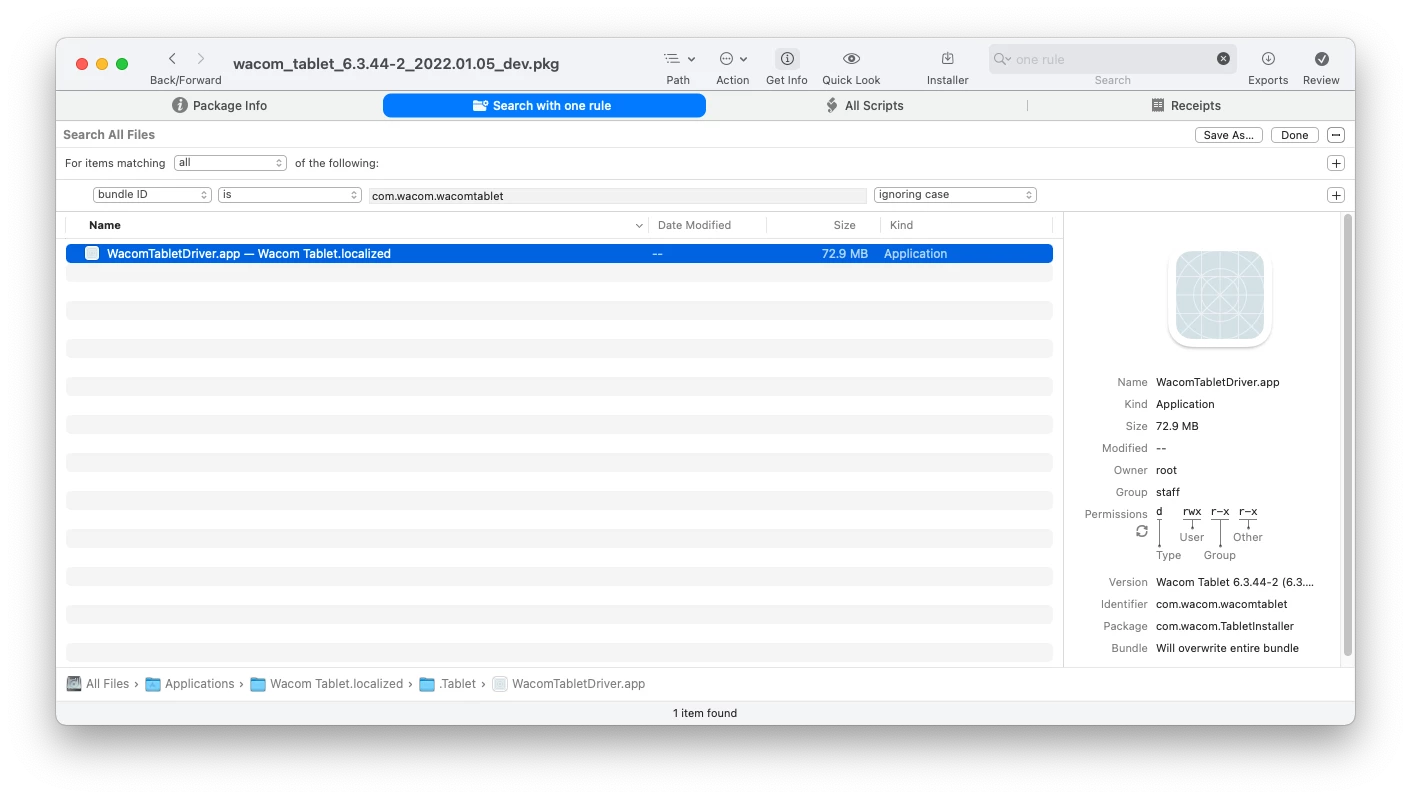Click All Files in the path bar
1411x799 pixels.
(x=98, y=684)
